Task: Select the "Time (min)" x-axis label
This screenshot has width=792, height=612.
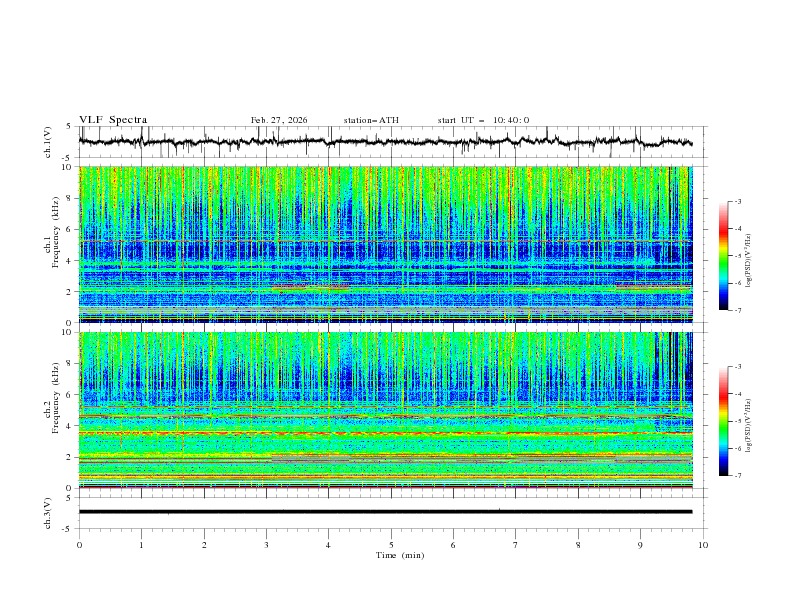Action: coord(400,555)
